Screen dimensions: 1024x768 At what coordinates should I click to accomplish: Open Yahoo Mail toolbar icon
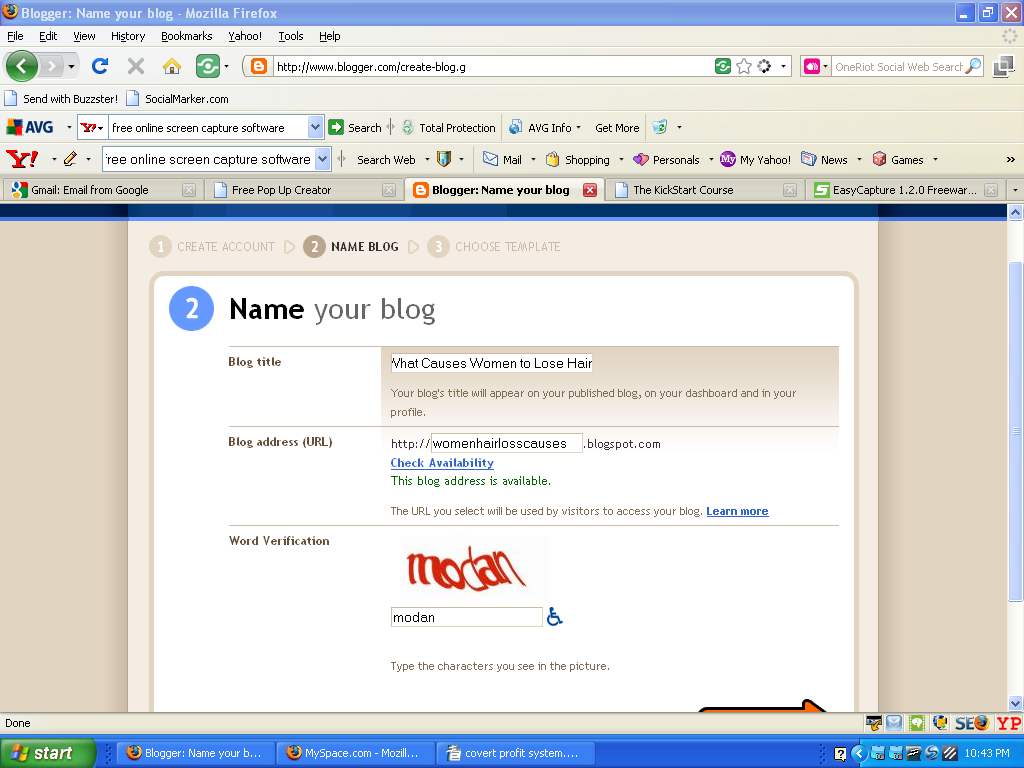503,159
